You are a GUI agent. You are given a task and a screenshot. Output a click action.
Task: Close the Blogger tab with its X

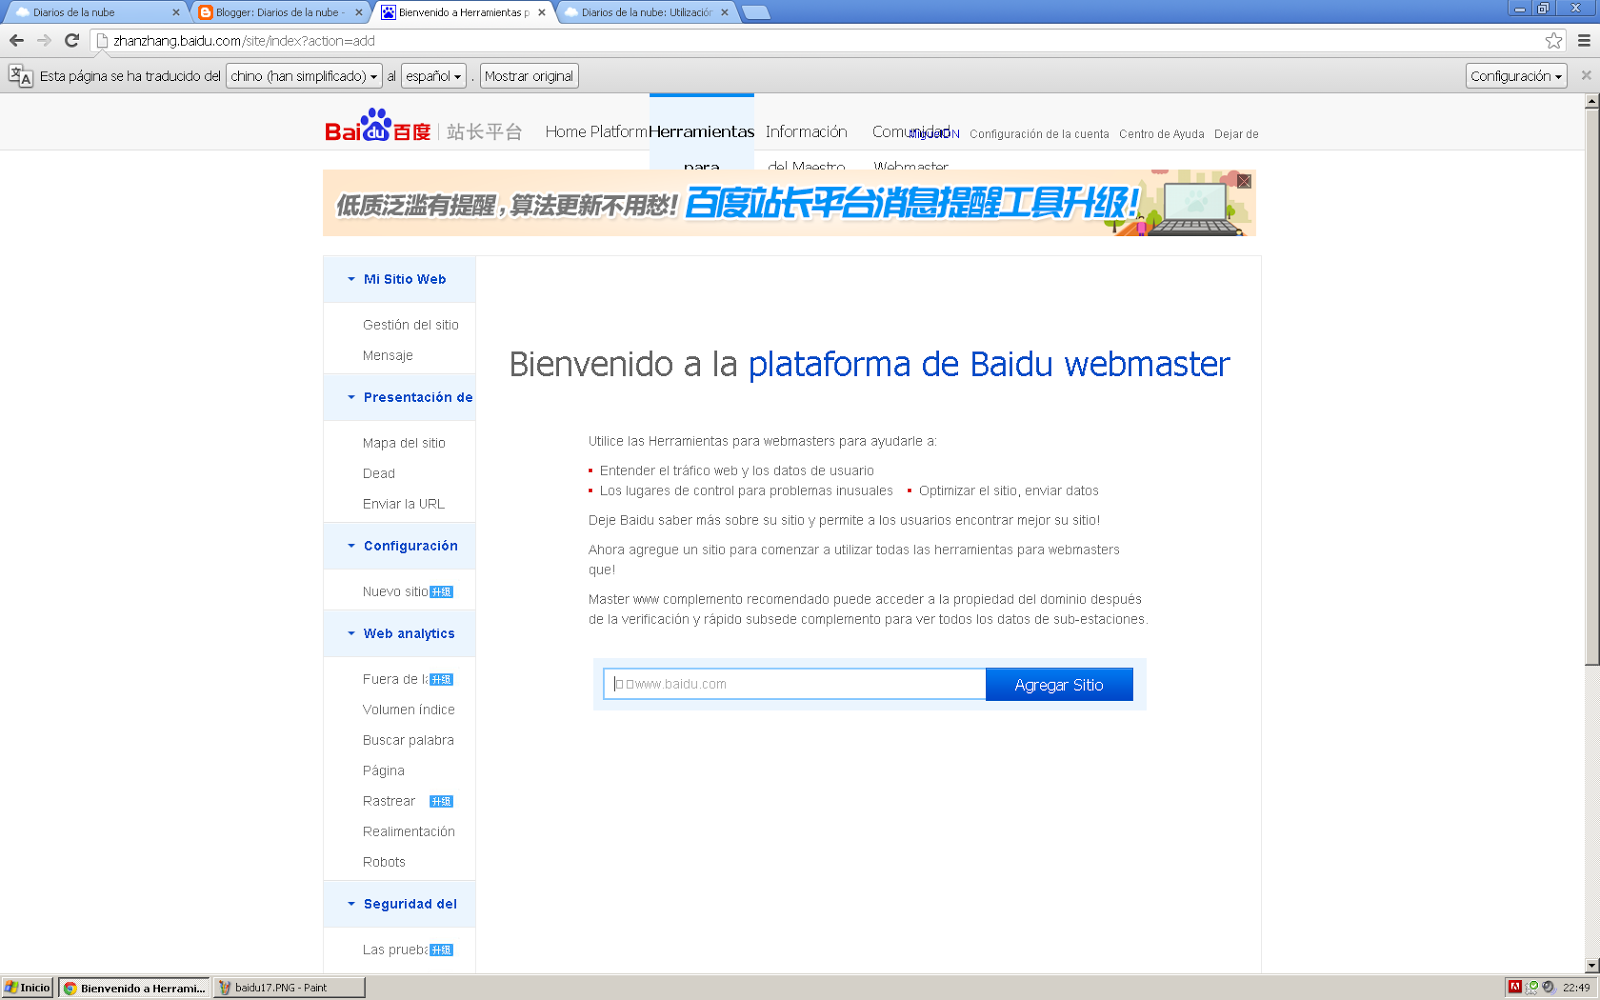[x=359, y=12]
